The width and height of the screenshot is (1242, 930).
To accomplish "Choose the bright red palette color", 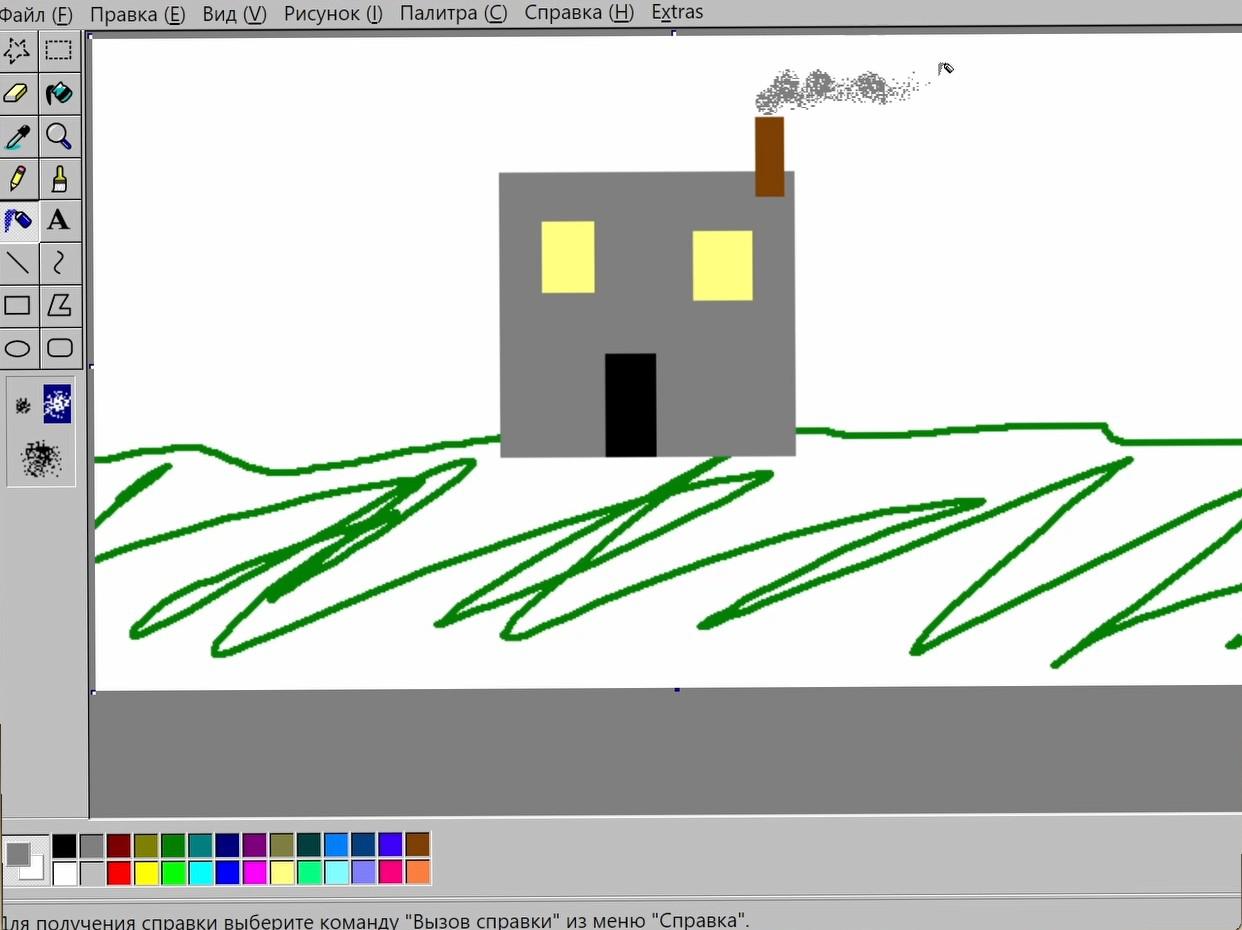I will click(x=119, y=872).
